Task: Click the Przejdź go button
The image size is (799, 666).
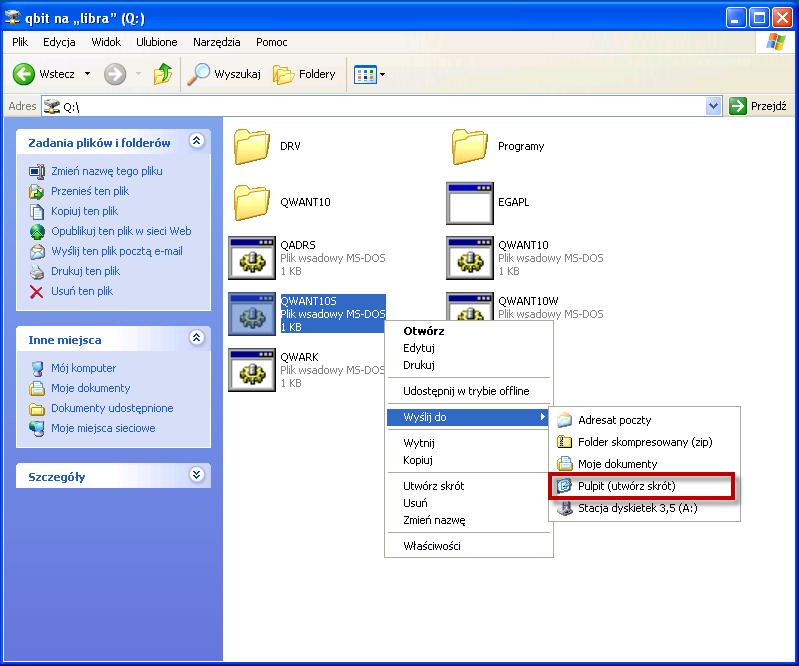Action: [x=758, y=106]
